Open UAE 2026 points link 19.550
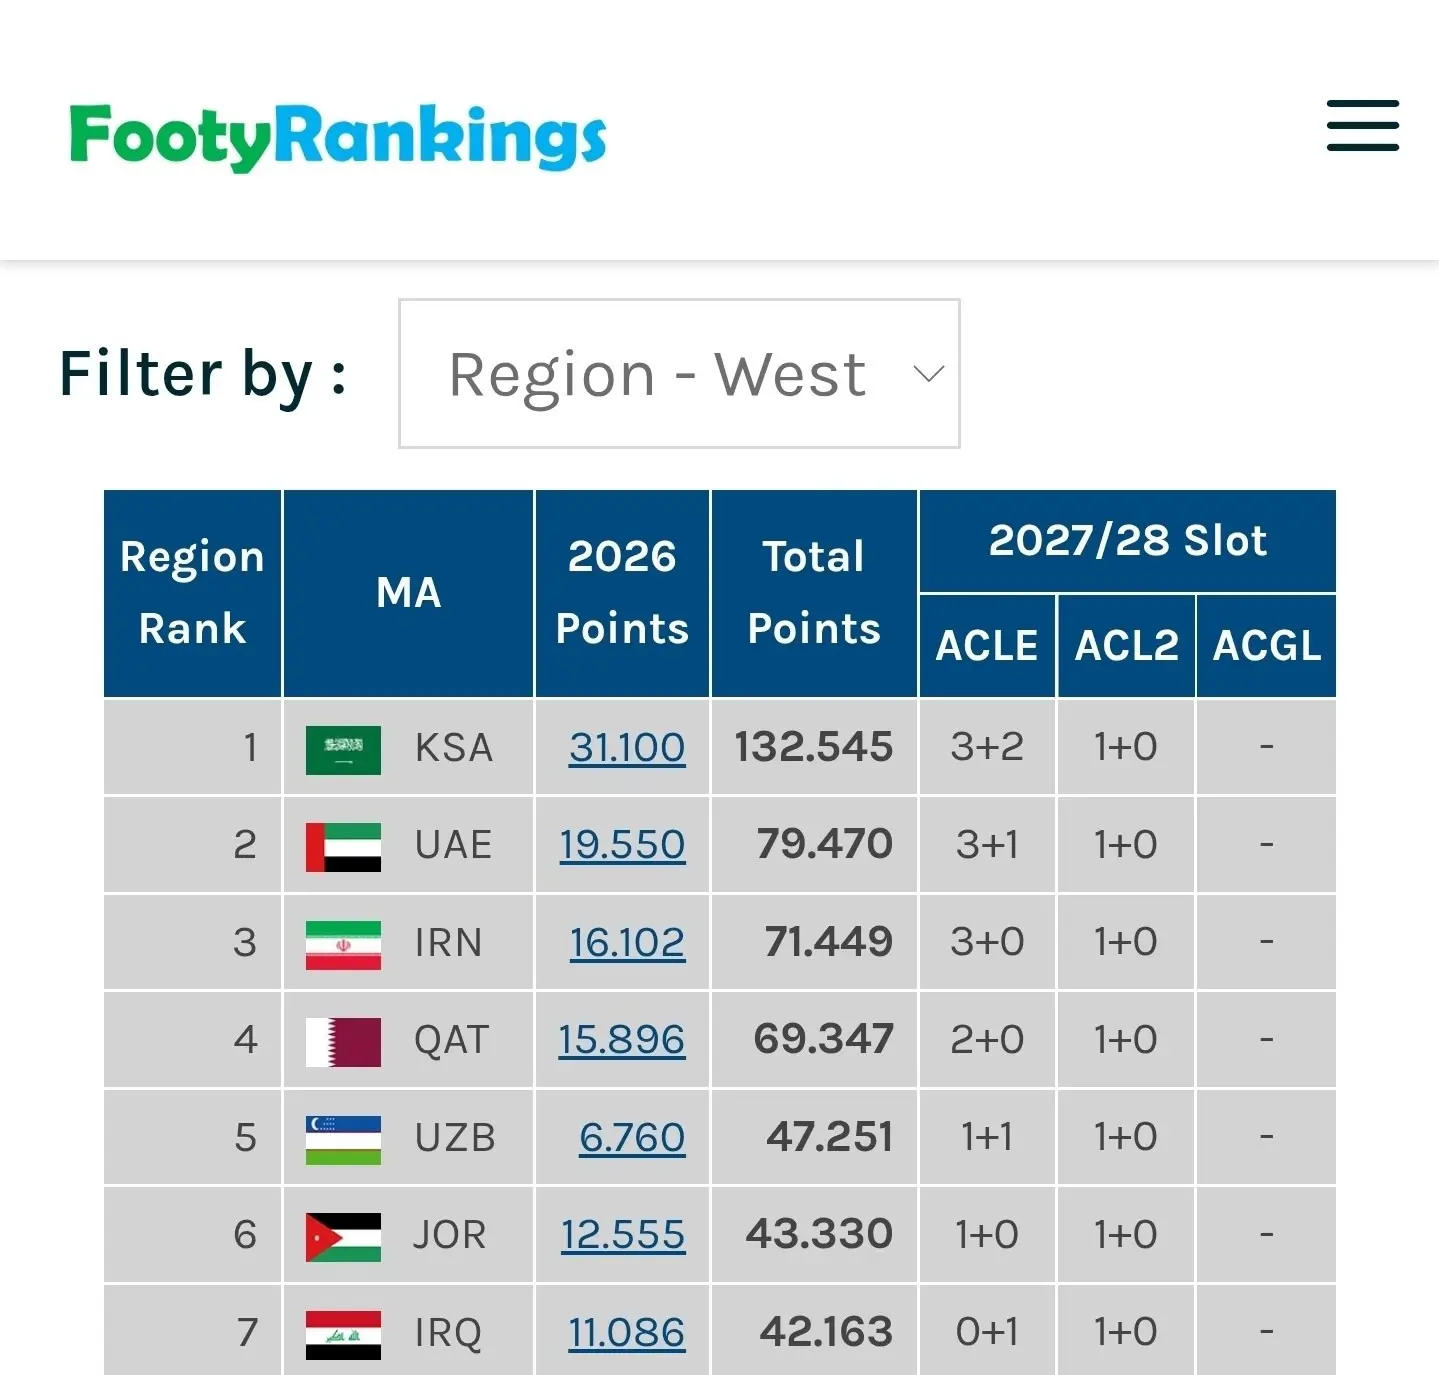Image resolution: width=1439 pixels, height=1375 pixels. [x=622, y=844]
